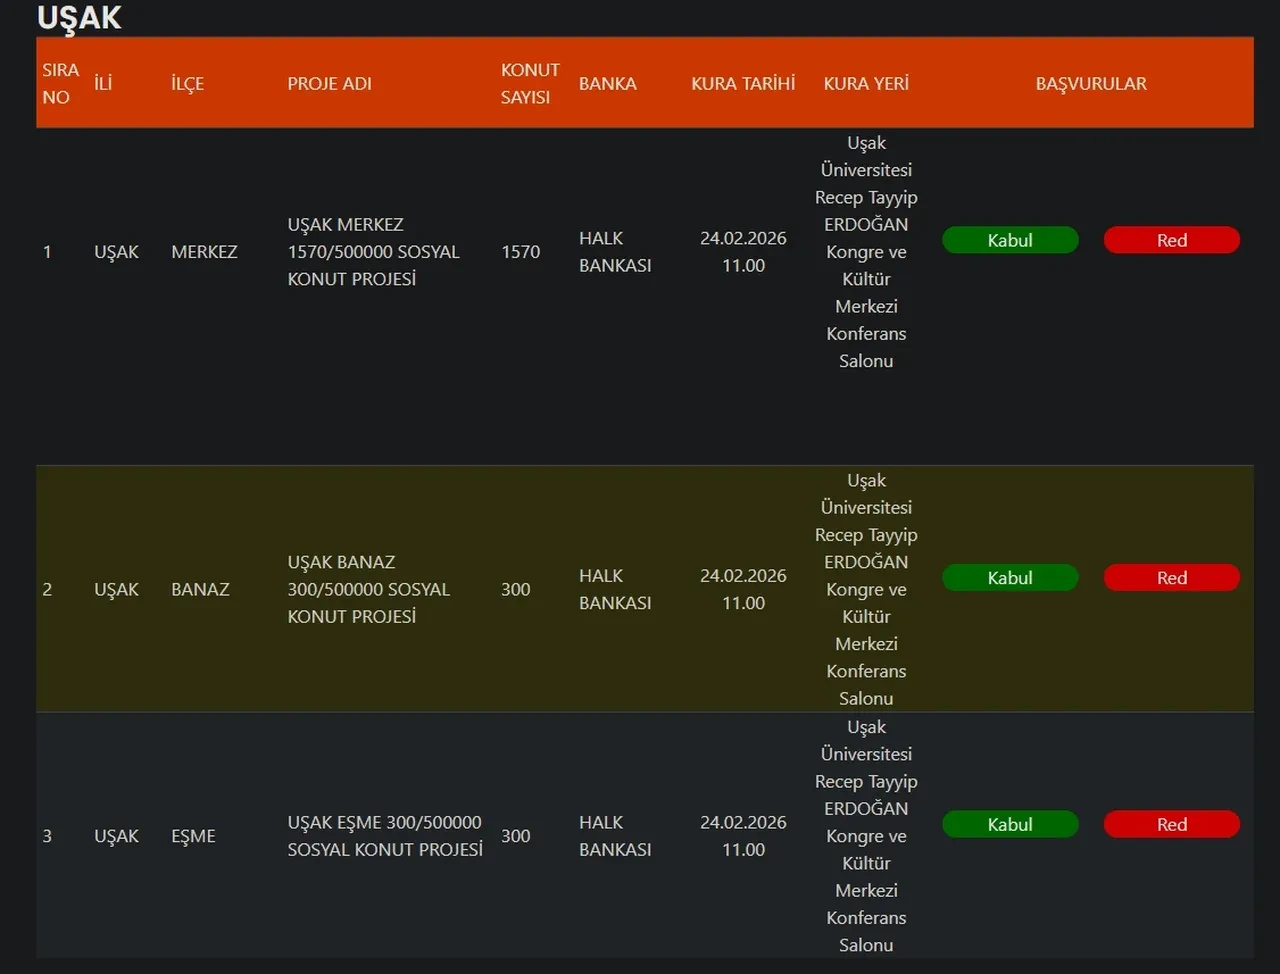Click the 1570 housing count cell
1280x974 pixels.
coord(520,252)
